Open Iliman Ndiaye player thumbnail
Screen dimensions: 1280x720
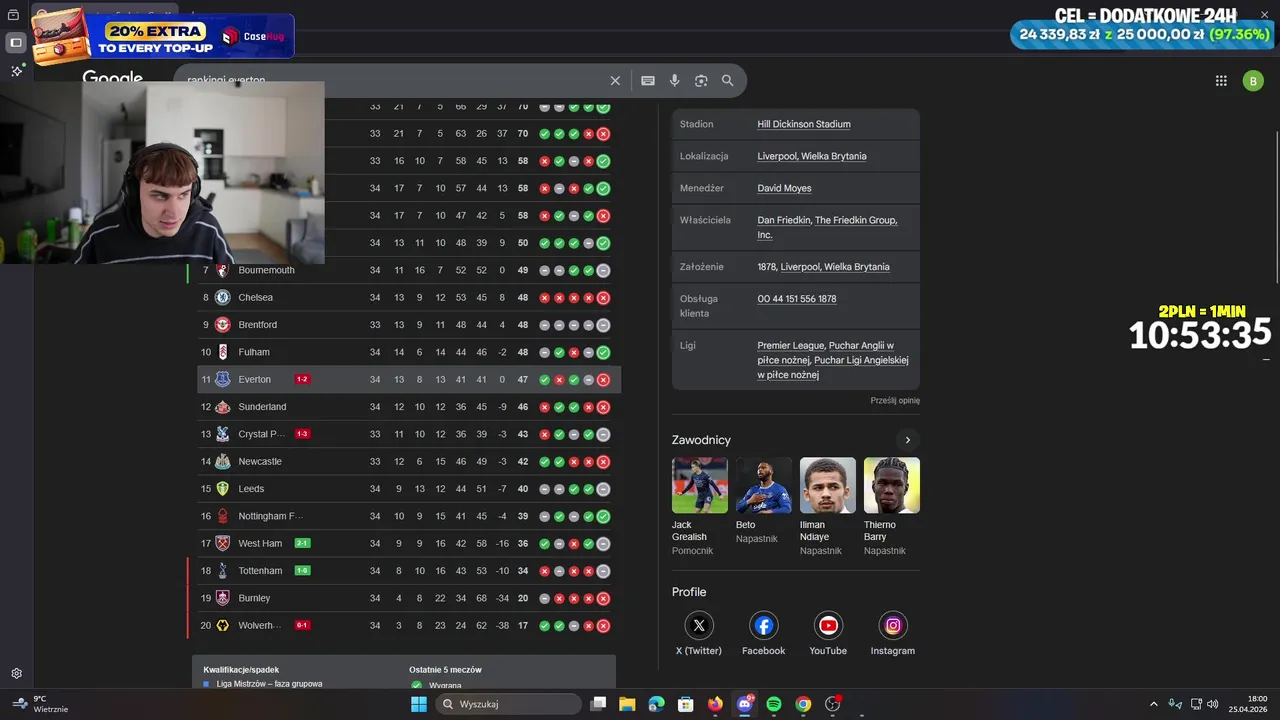828,486
